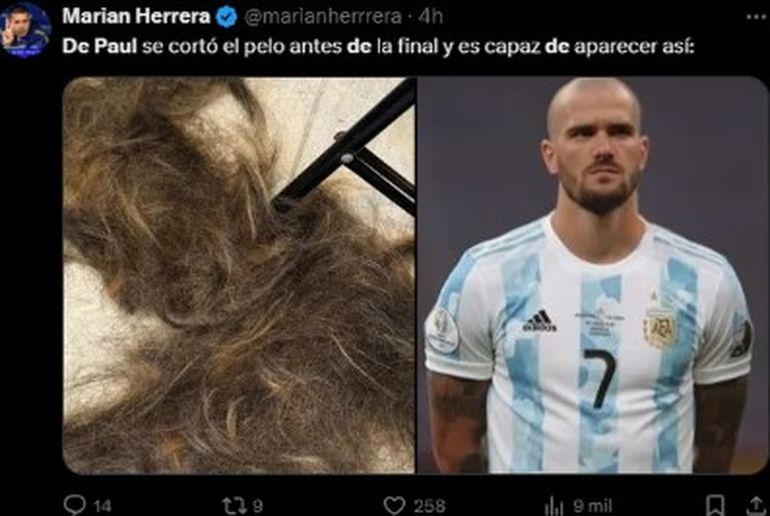Open the view analytics bar chart icon

point(554,506)
